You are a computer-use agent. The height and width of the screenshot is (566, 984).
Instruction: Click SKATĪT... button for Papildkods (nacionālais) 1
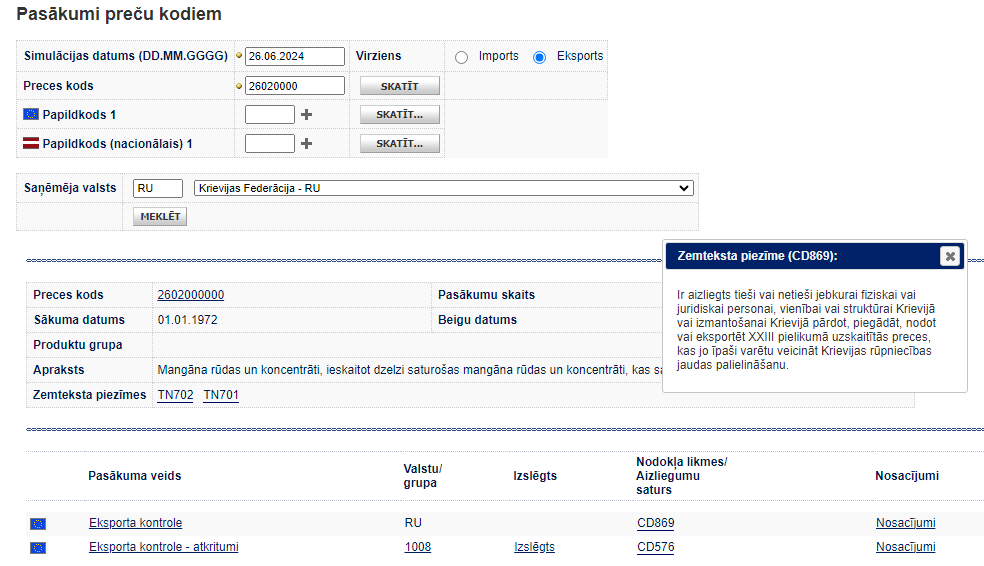pyautogui.click(x=399, y=144)
